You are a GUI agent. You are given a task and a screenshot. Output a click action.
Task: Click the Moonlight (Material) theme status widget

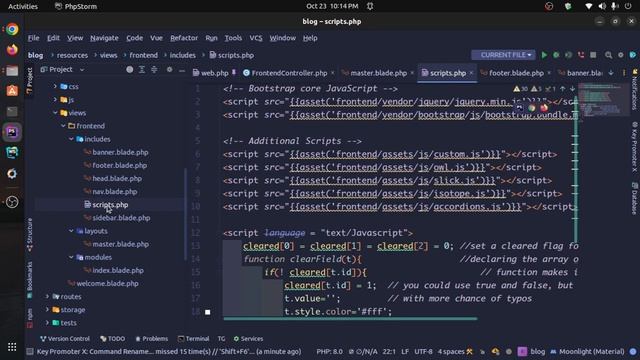pos(587,351)
